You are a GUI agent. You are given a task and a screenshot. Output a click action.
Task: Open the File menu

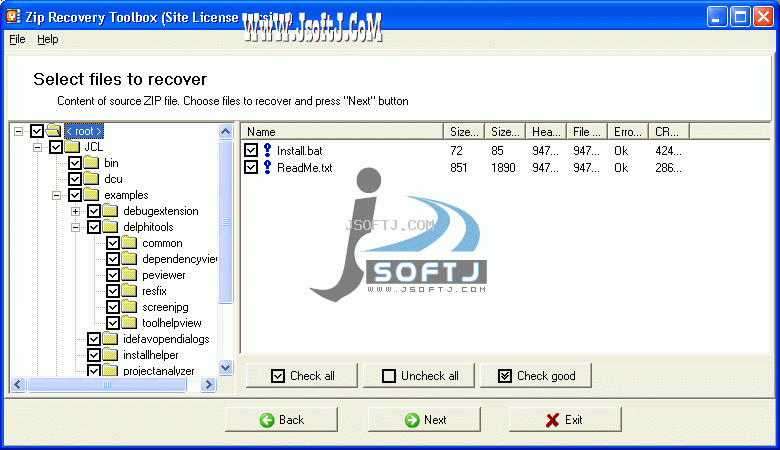point(17,39)
